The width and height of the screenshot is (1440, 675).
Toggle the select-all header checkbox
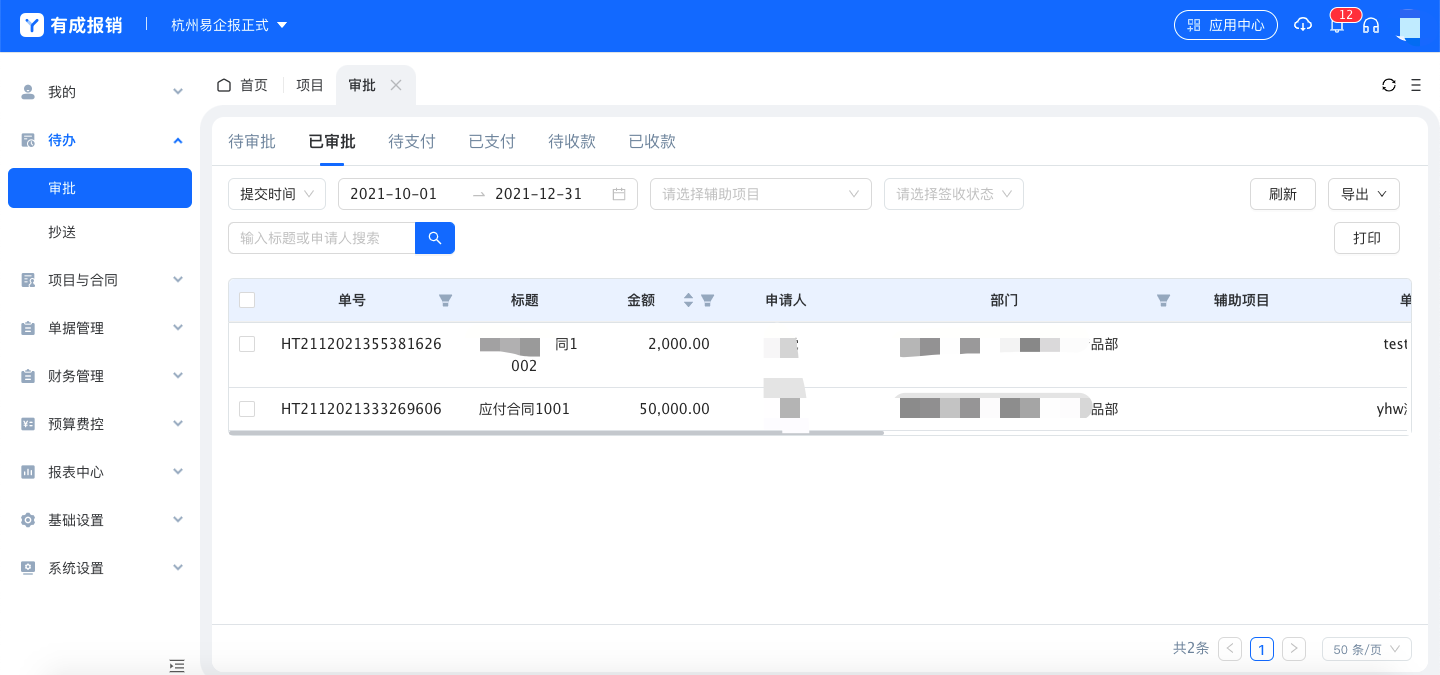247,300
